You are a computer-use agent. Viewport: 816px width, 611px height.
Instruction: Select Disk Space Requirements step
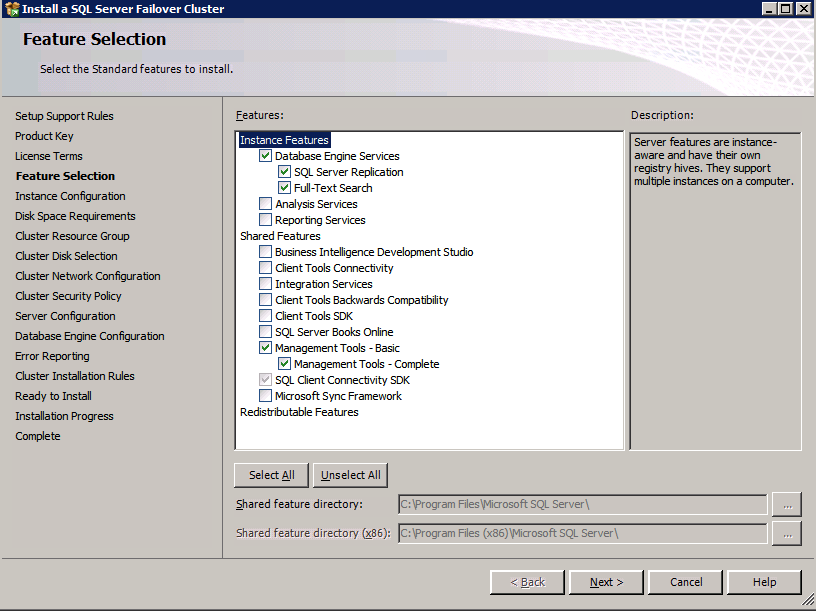coord(75,216)
